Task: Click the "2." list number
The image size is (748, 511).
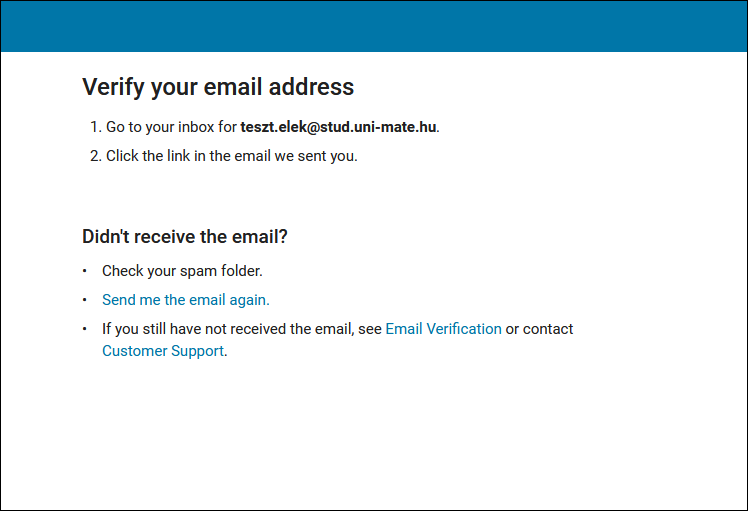Action: pos(96,156)
